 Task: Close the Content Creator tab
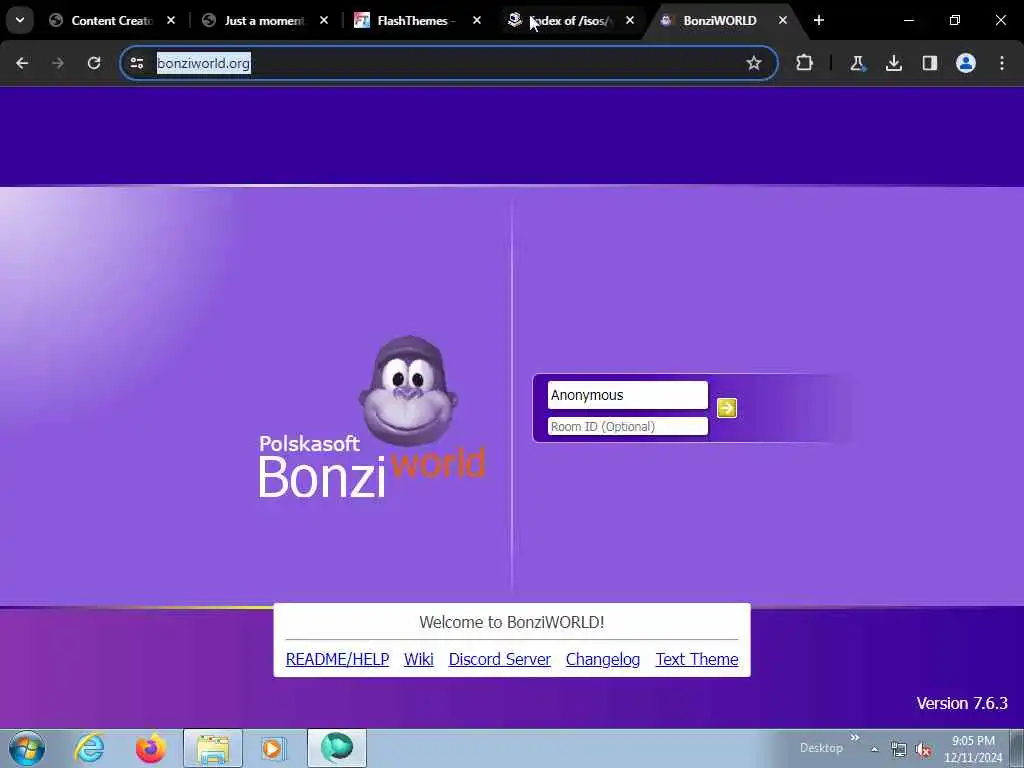(x=170, y=20)
